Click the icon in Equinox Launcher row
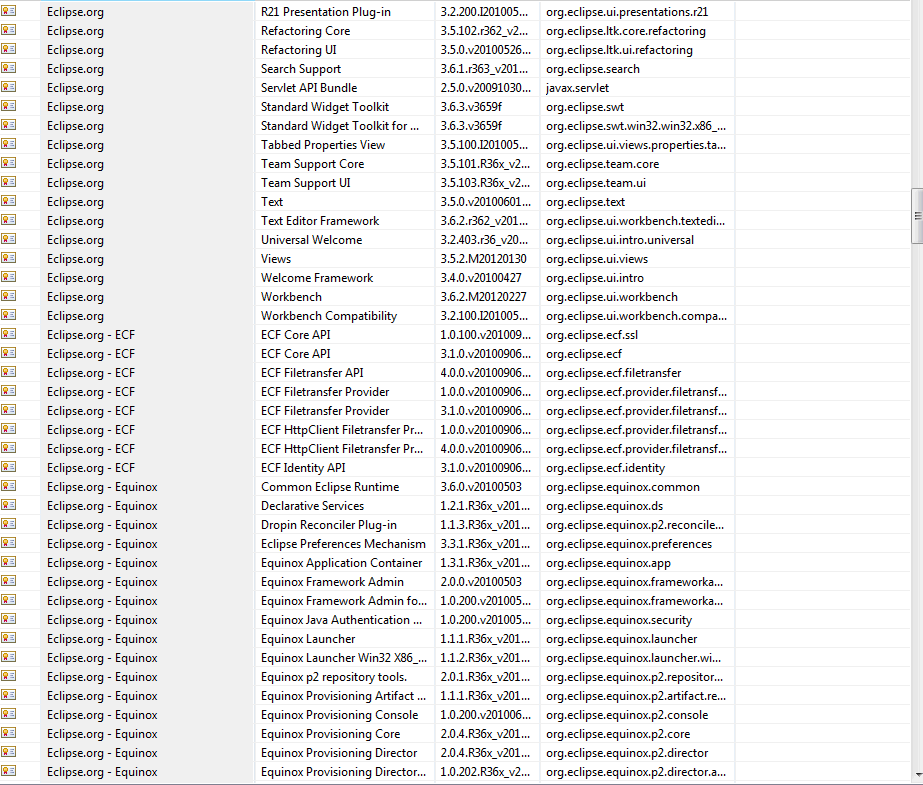923x785 pixels. (x=8, y=637)
